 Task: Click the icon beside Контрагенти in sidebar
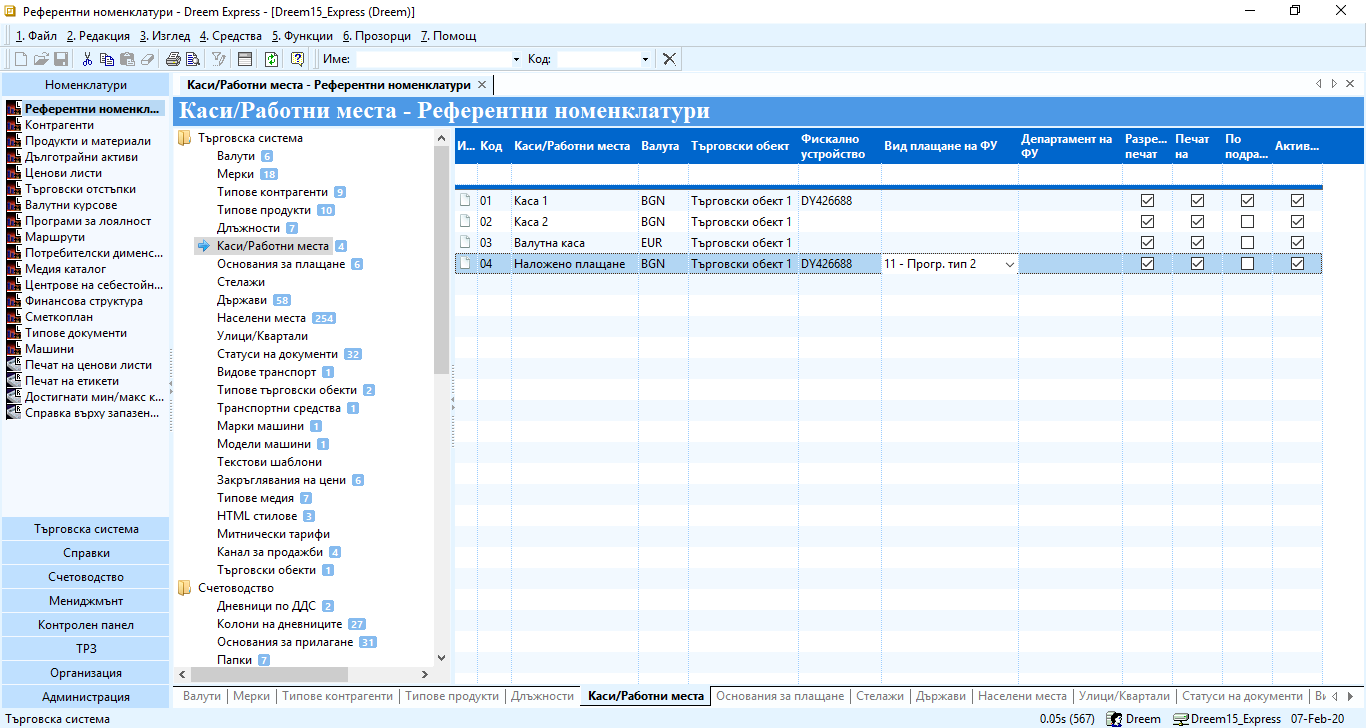click(14, 125)
